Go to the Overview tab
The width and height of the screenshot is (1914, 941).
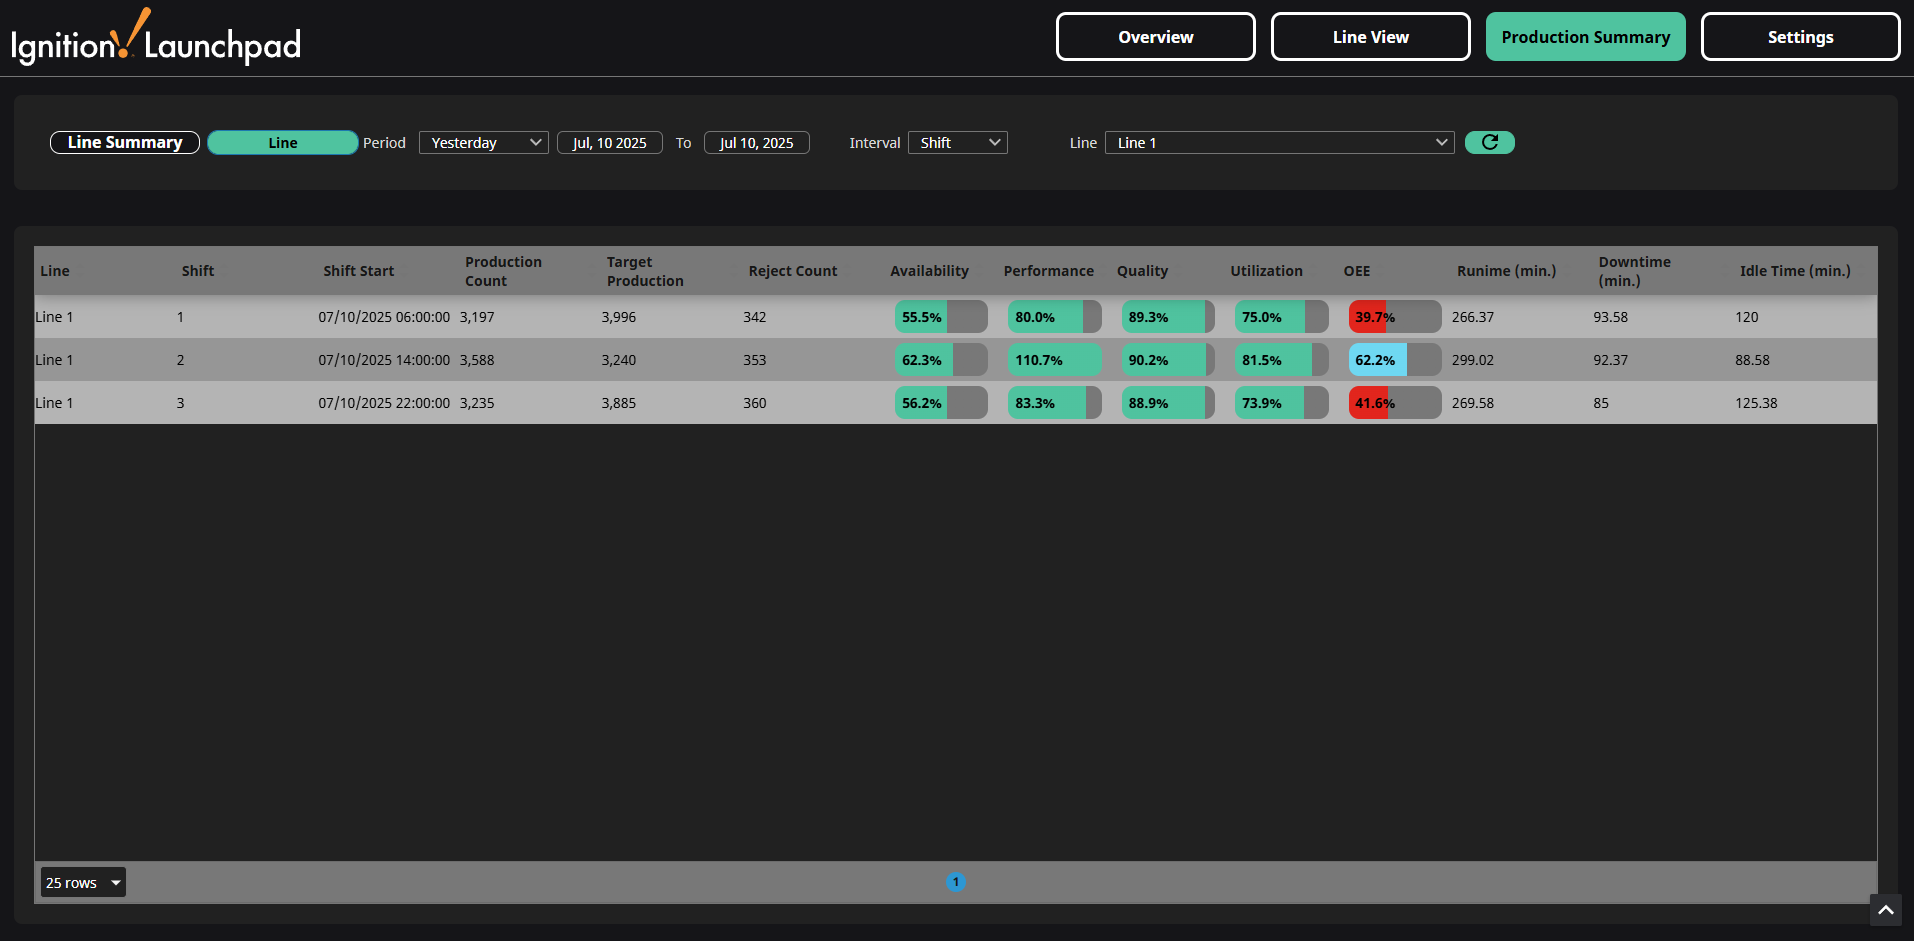(1155, 37)
